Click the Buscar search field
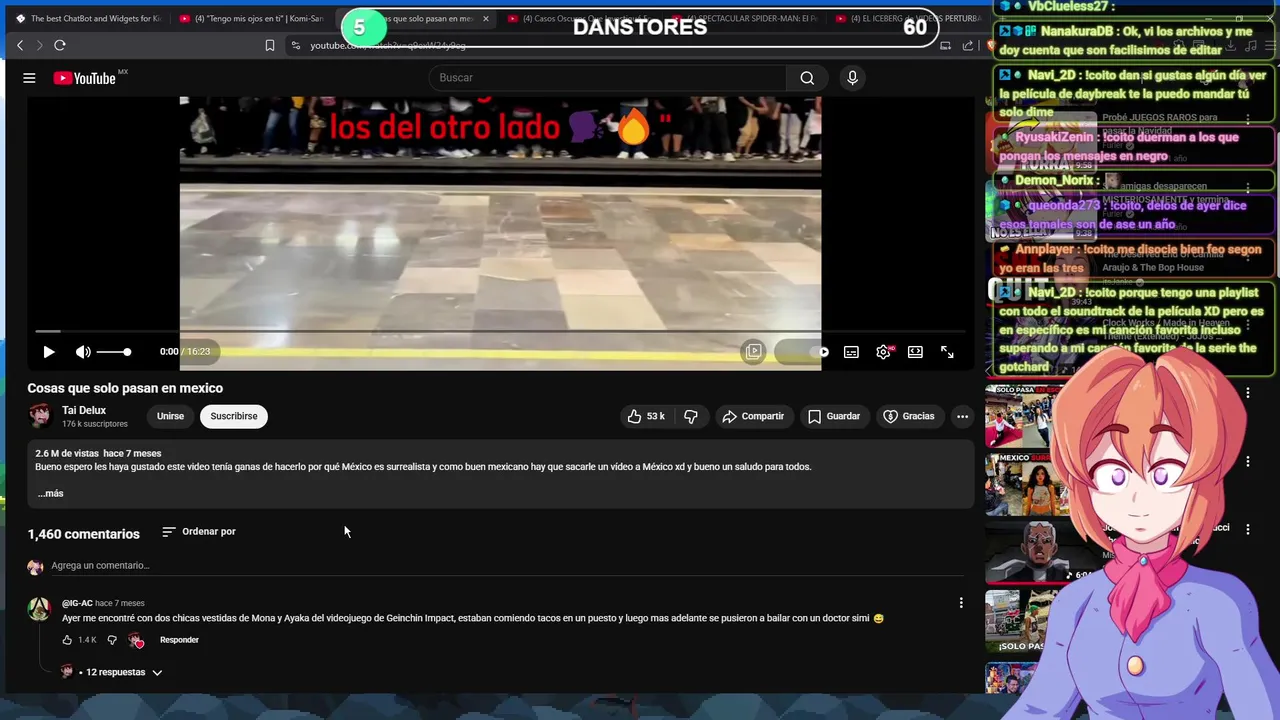This screenshot has width=1280, height=720. click(607, 78)
